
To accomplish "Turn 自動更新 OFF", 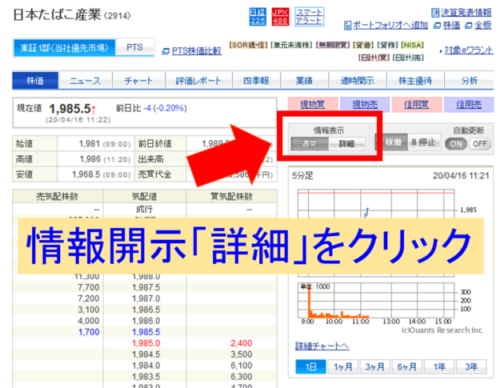I will coord(480,144).
